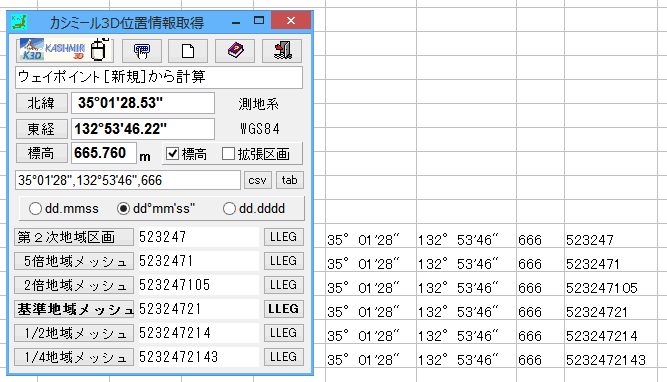Click the mesh code value 52324721 in dialog
The height and width of the screenshot is (382, 667).
pyautogui.click(x=198, y=309)
